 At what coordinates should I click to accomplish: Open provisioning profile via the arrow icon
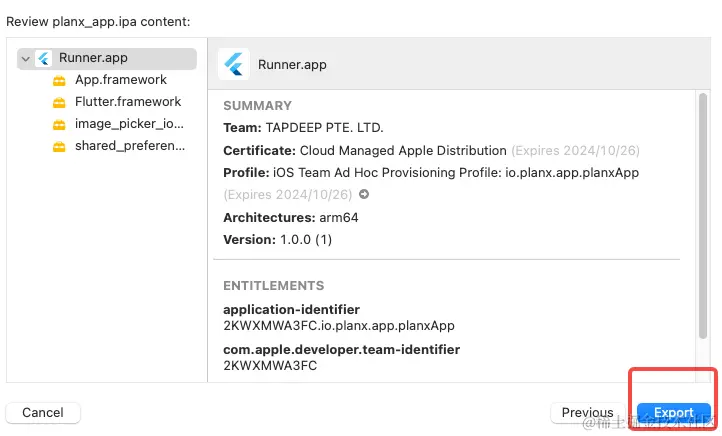pyautogui.click(x=364, y=195)
